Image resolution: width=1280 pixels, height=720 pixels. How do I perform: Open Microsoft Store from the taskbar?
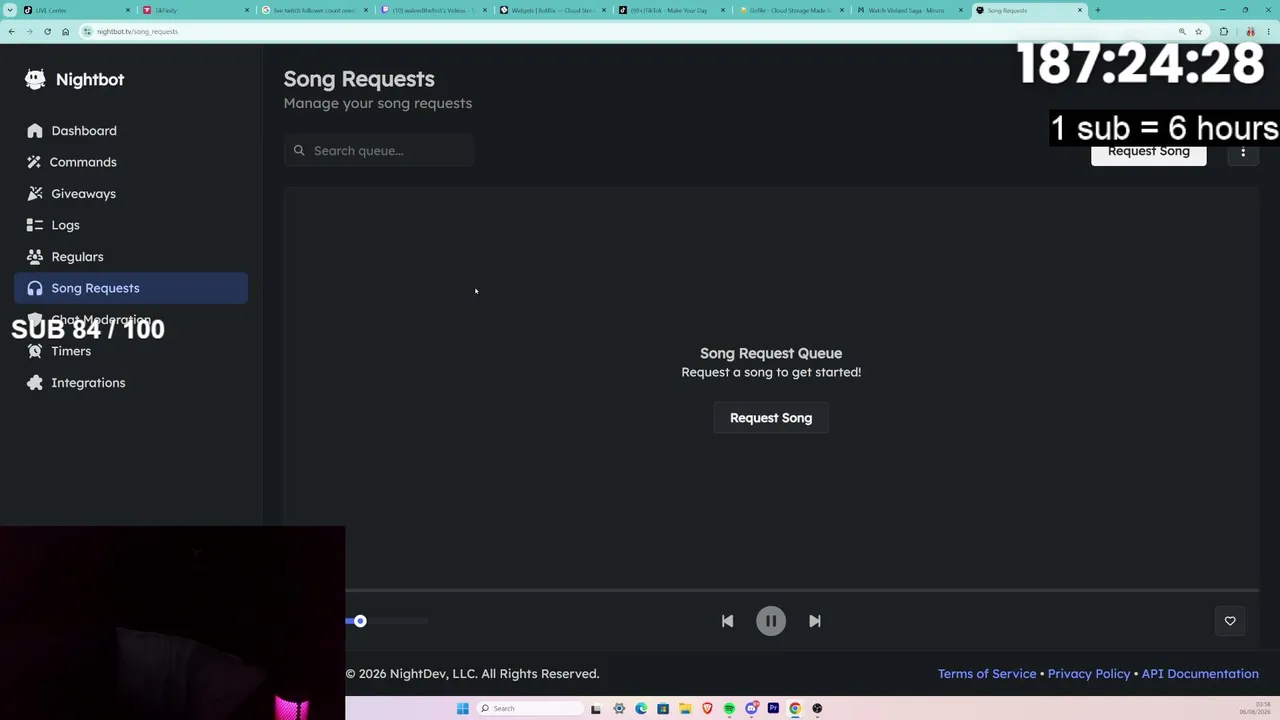(x=663, y=709)
